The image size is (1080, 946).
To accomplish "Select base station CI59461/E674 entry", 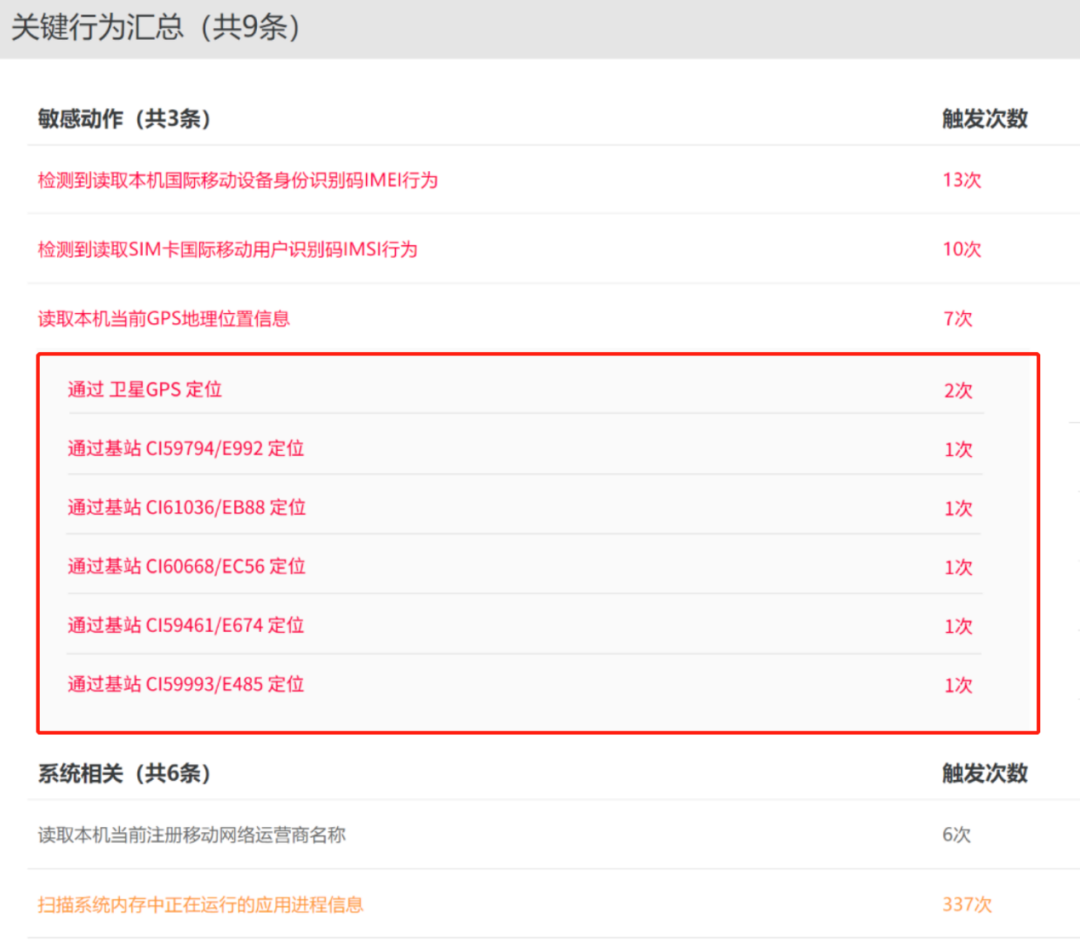I will pyautogui.click(x=186, y=626).
